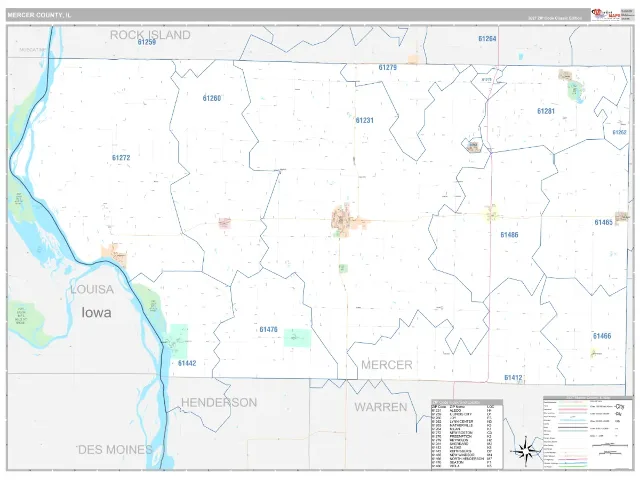Click ZIP code label 61264
The image size is (640, 480).
point(487,39)
